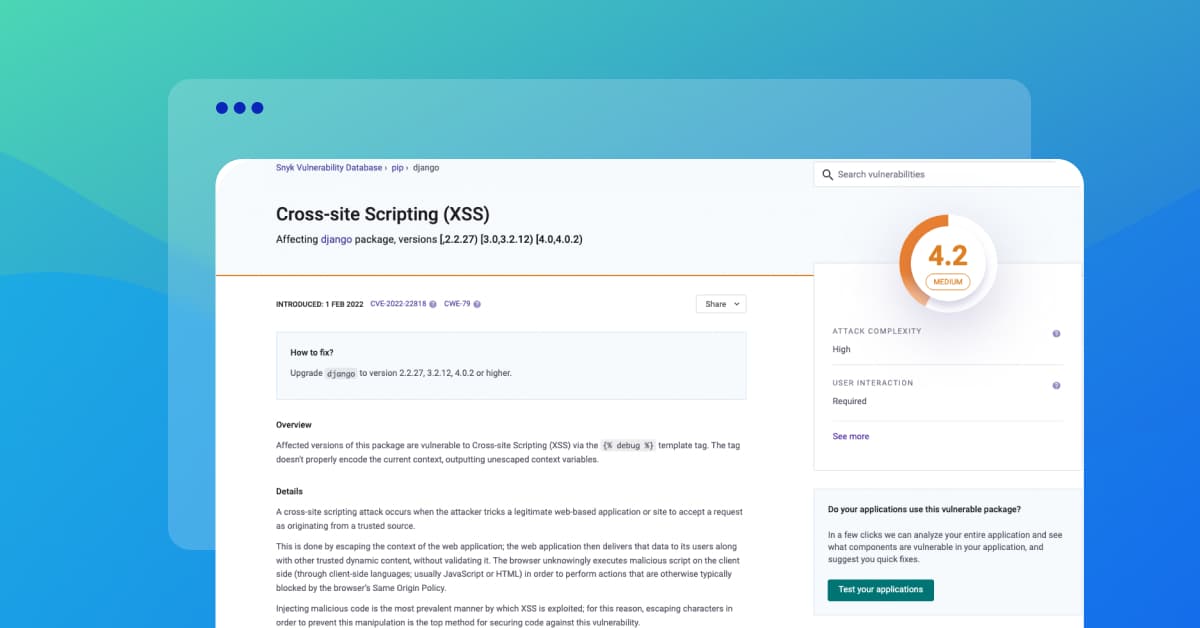The height and width of the screenshot is (628, 1200).
Task: Click the django package link under the title
Action: (x=336, y=239)
